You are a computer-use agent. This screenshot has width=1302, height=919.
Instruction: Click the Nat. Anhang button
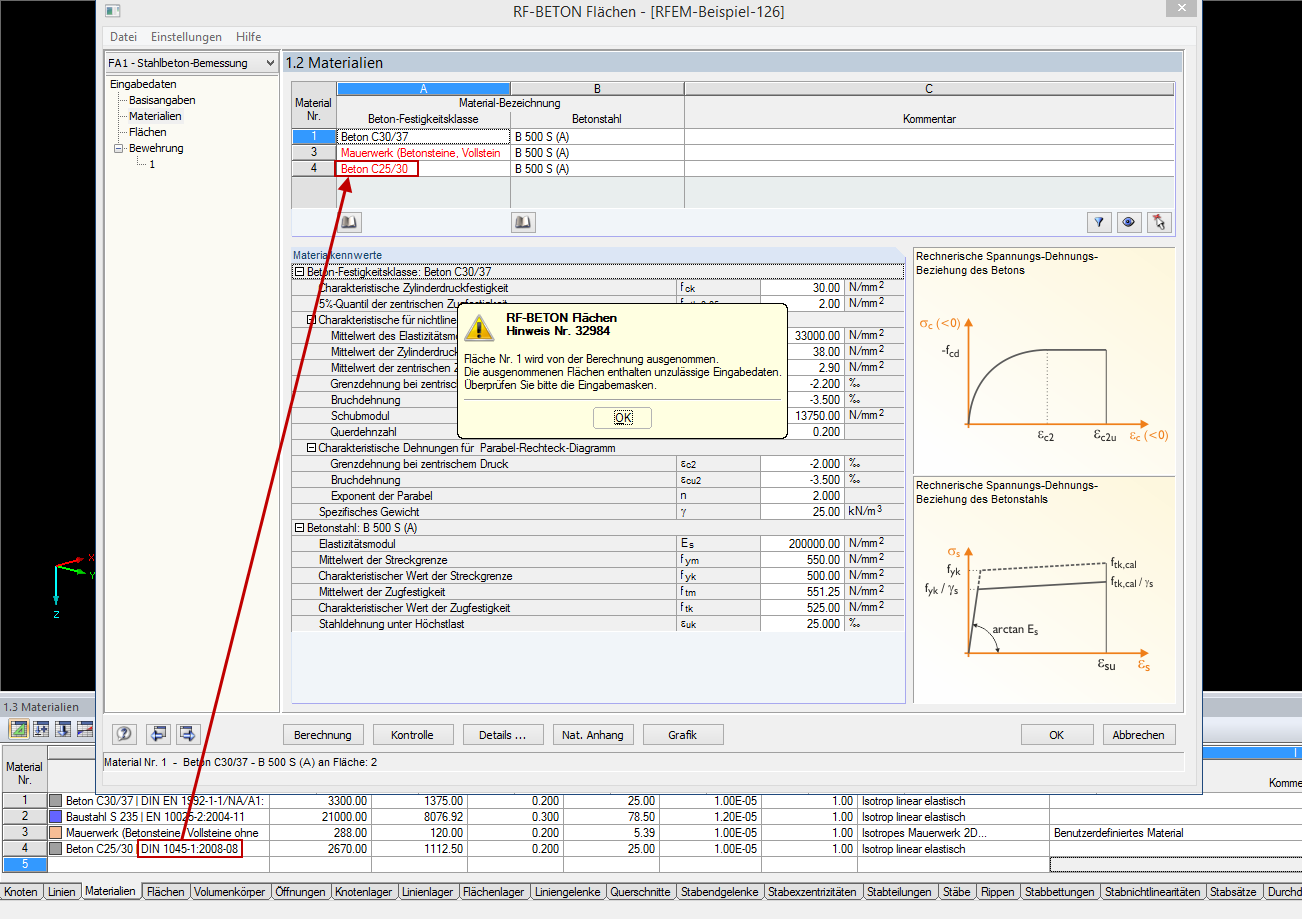592,735
